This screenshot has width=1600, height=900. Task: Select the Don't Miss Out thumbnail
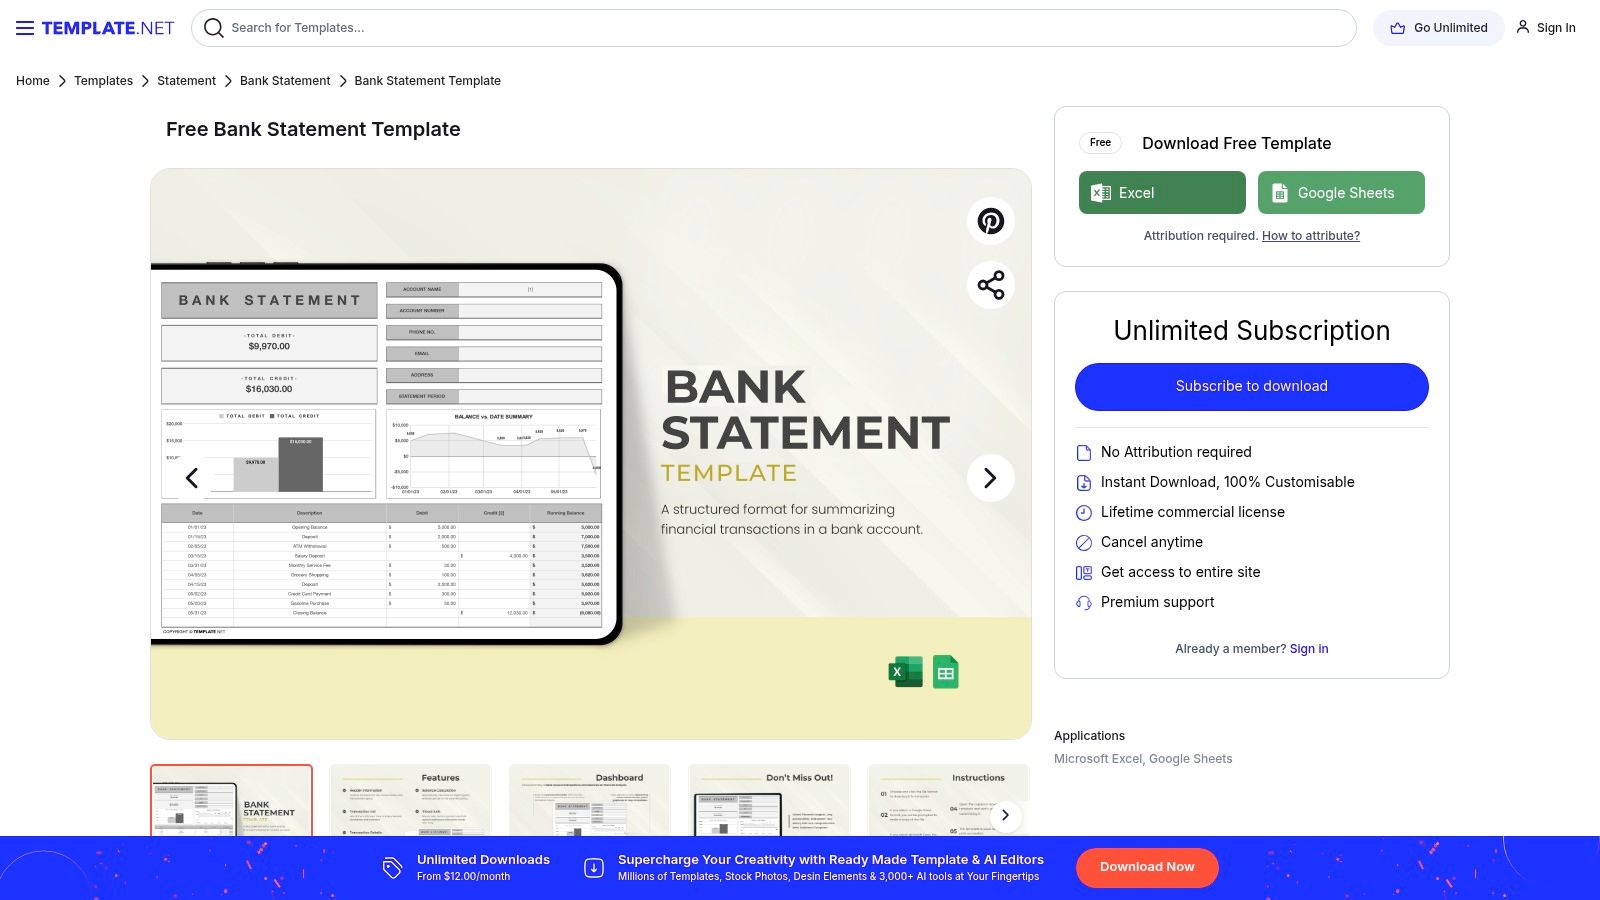769,801
